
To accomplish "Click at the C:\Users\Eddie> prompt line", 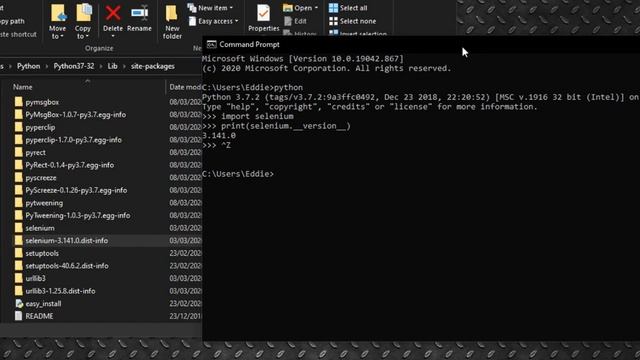I will tap(238, 174).
